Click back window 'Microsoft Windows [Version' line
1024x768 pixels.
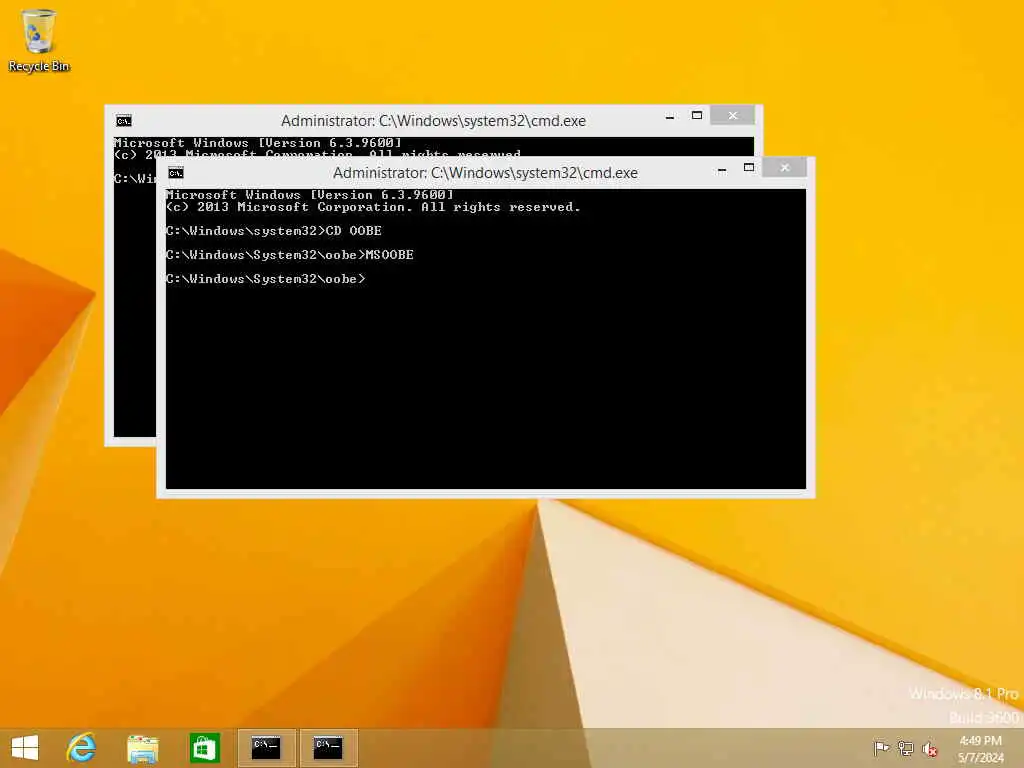[x=257, y=142]
